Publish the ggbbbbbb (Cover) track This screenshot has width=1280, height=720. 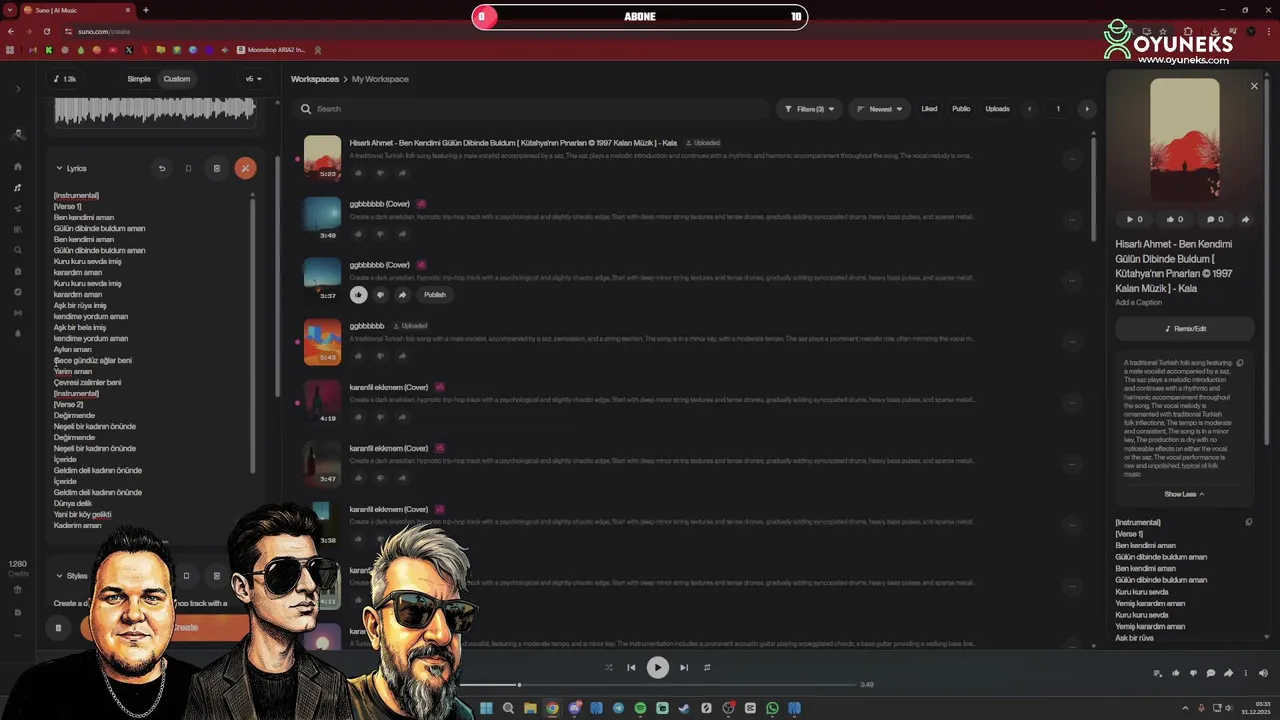click(x=435, y=295)
